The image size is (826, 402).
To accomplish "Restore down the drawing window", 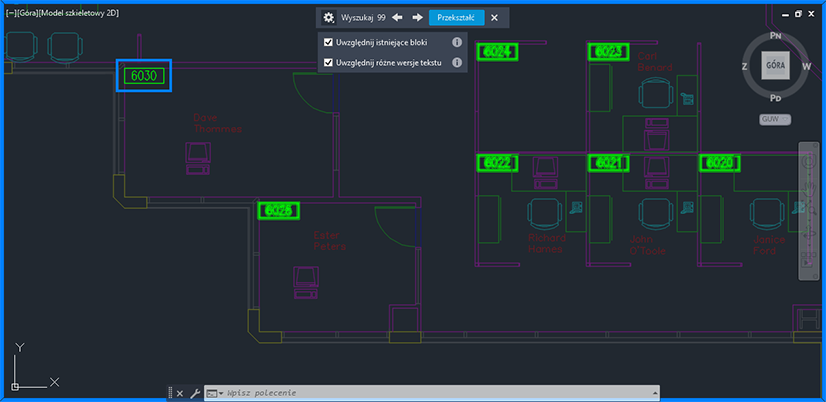I will click(799, 14).
